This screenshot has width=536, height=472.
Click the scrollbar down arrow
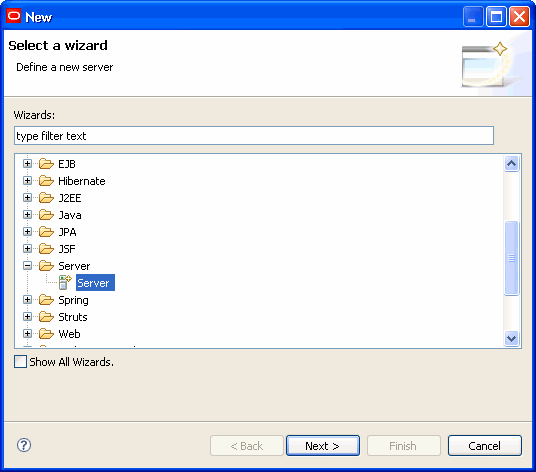(511, 338)
